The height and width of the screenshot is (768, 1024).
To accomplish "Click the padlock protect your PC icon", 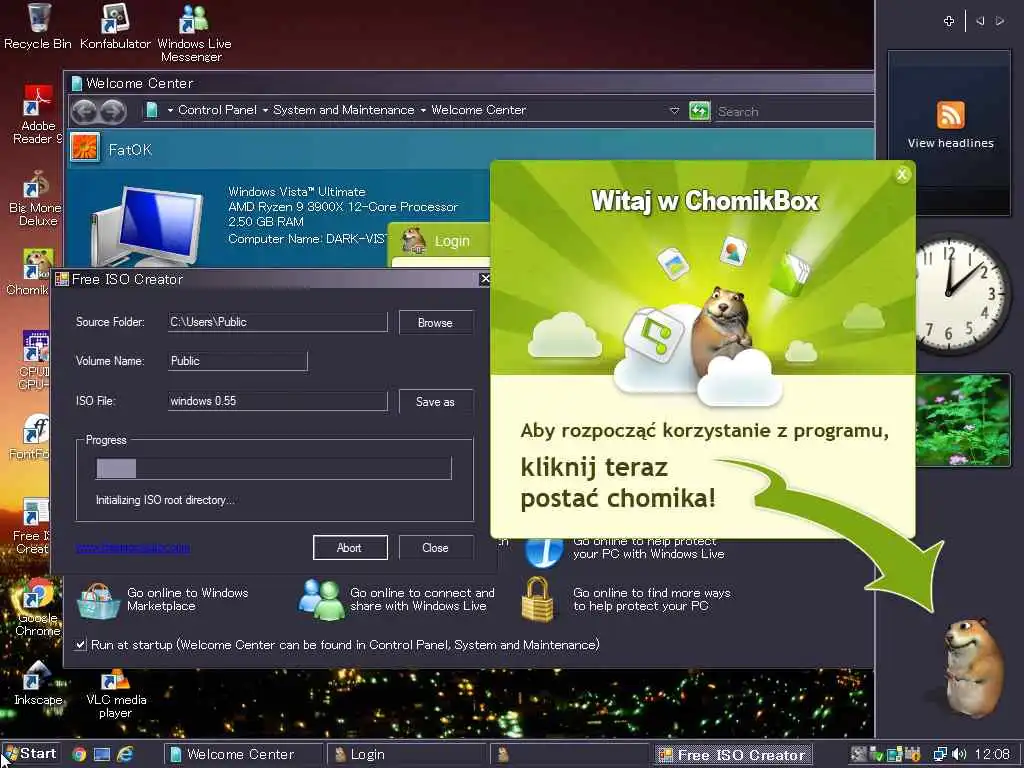I will 537,599.
